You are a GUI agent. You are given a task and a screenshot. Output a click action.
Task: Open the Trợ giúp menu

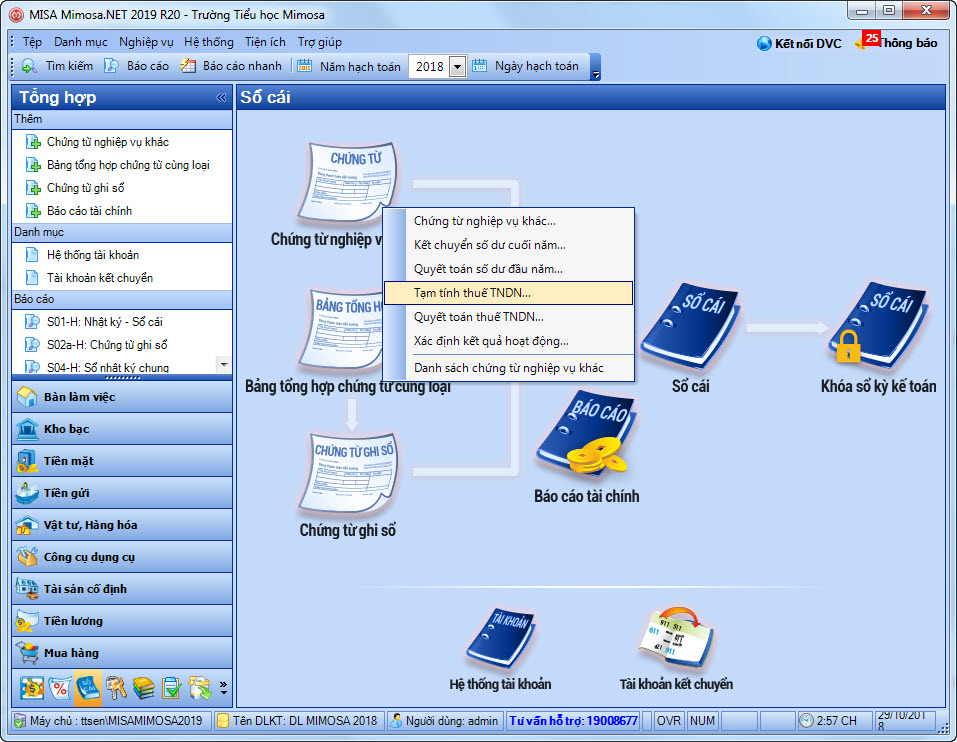click(320, 42)
